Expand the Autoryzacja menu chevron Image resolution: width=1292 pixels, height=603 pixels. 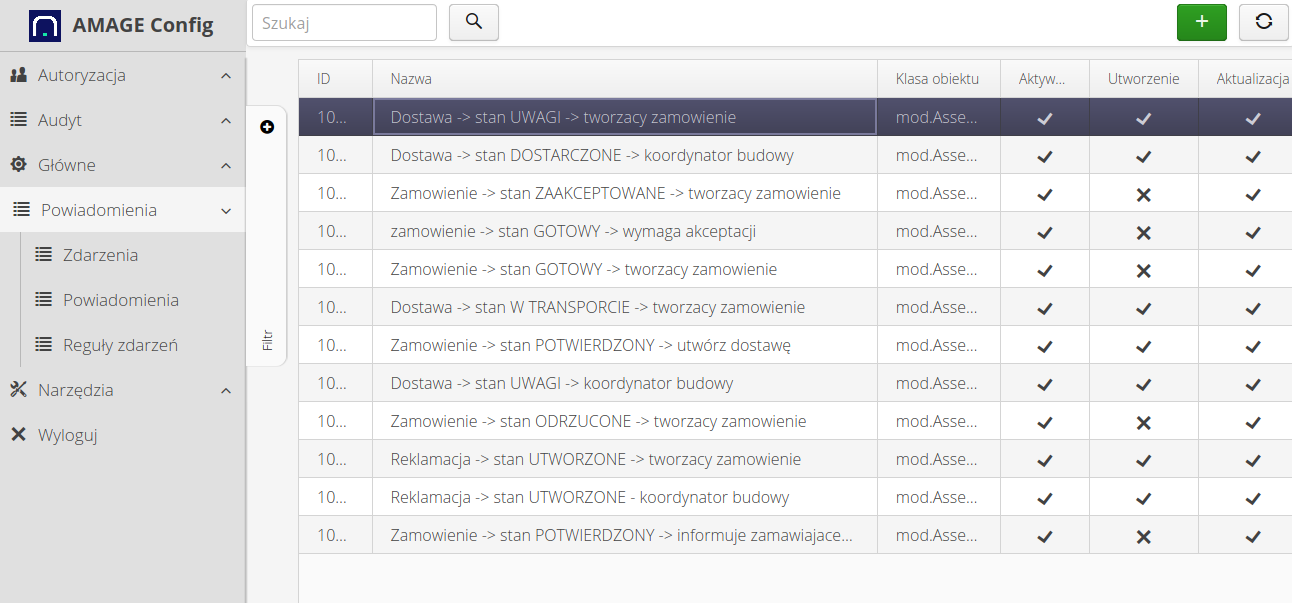(x=226, y=76)
